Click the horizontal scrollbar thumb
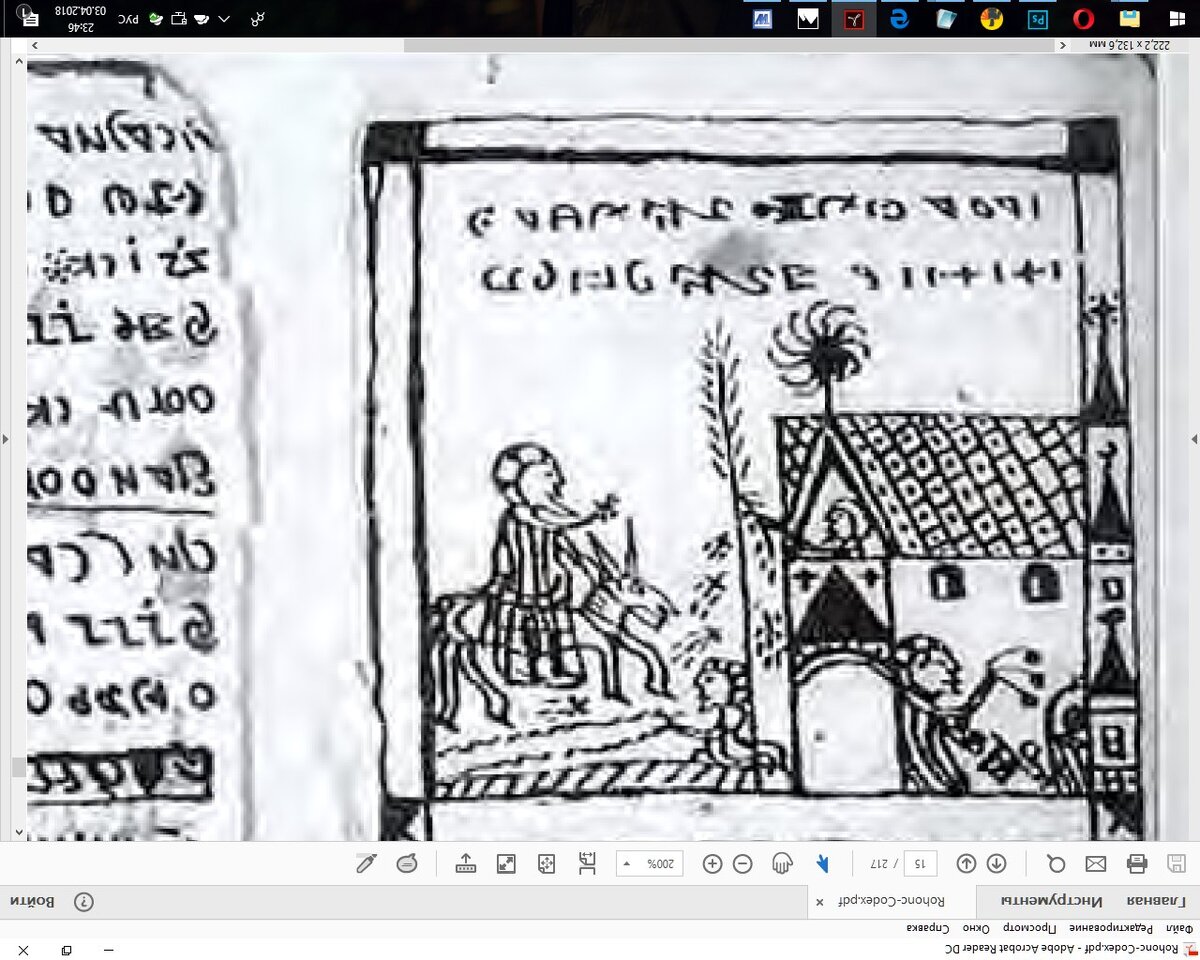This screenshot has height=960, width=1200. 730,45
